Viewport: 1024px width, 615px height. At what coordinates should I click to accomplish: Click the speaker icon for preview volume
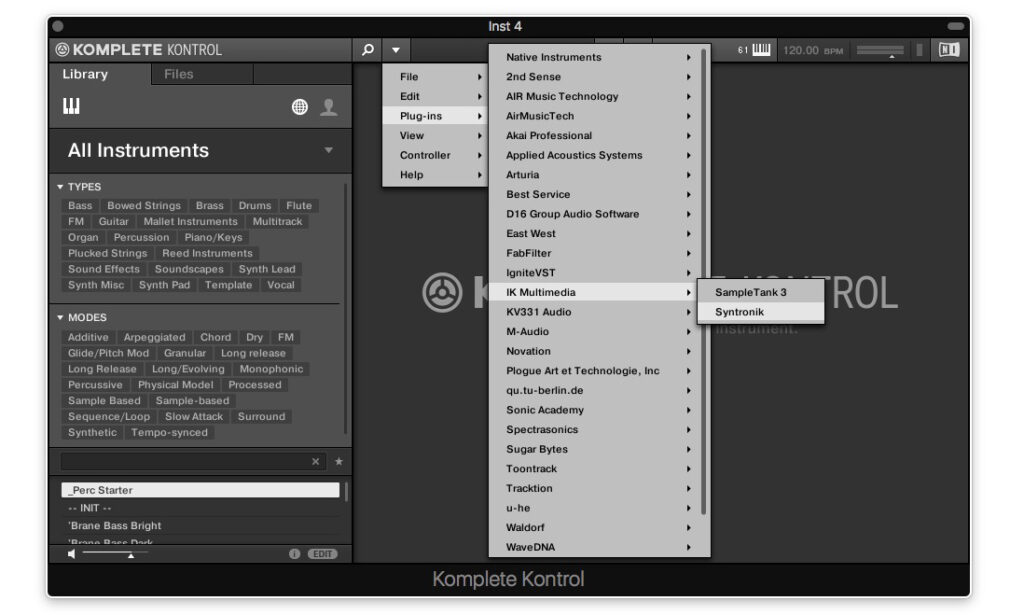click(72, 553)
